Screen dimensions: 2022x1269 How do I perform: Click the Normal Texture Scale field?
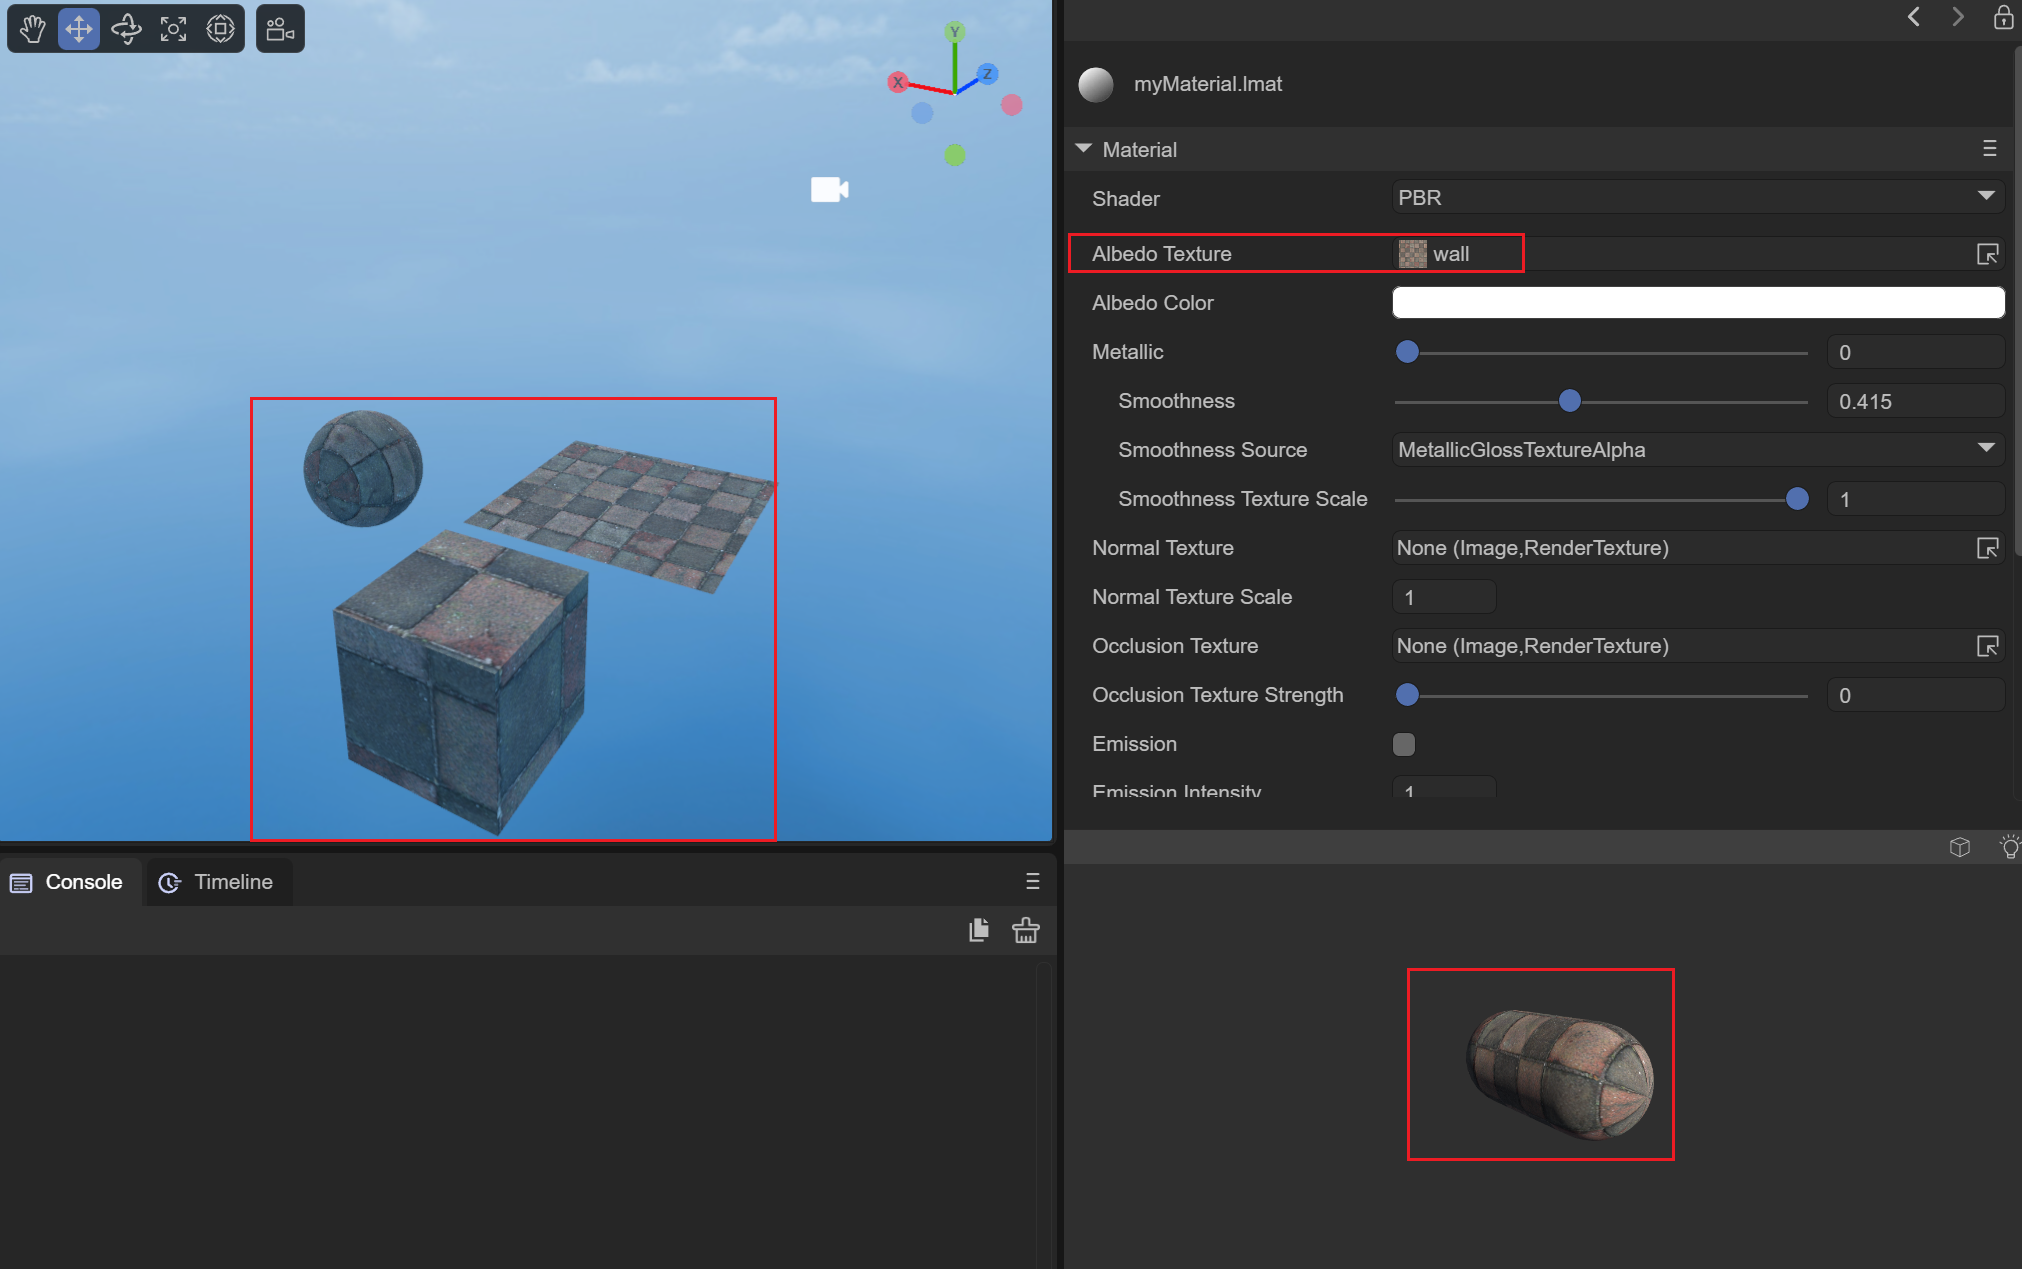coord(1443,597)
